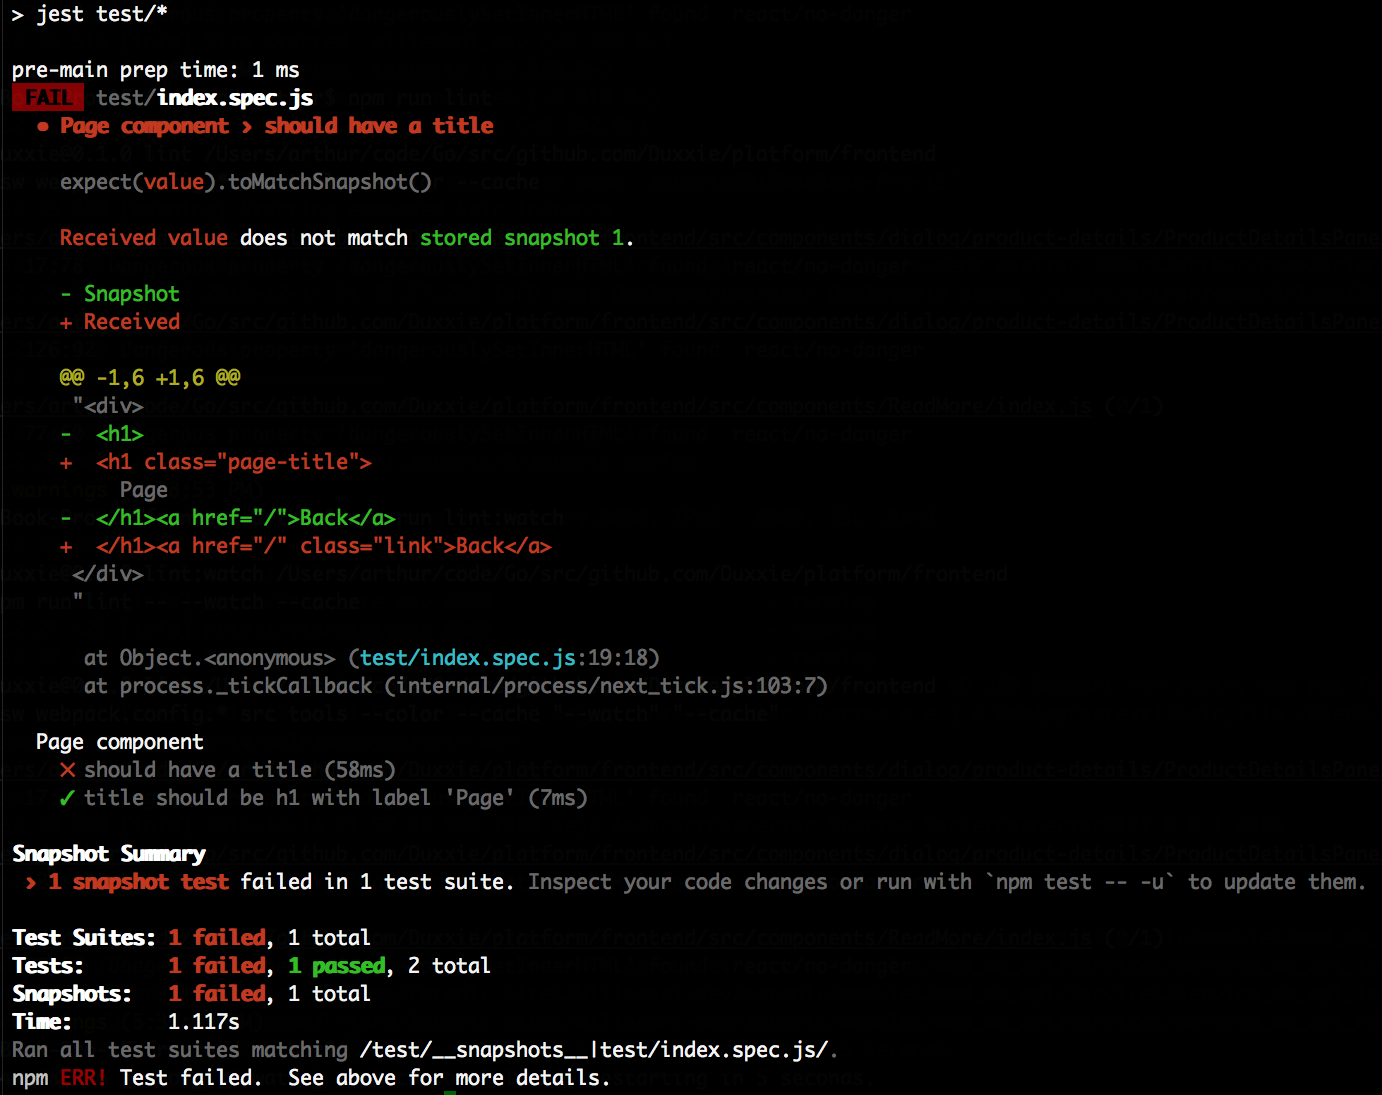Viewport: 1382px width, 1095px height.
Task: Click the added '<h1 class="page-title">' line
Action: (216, 462)
